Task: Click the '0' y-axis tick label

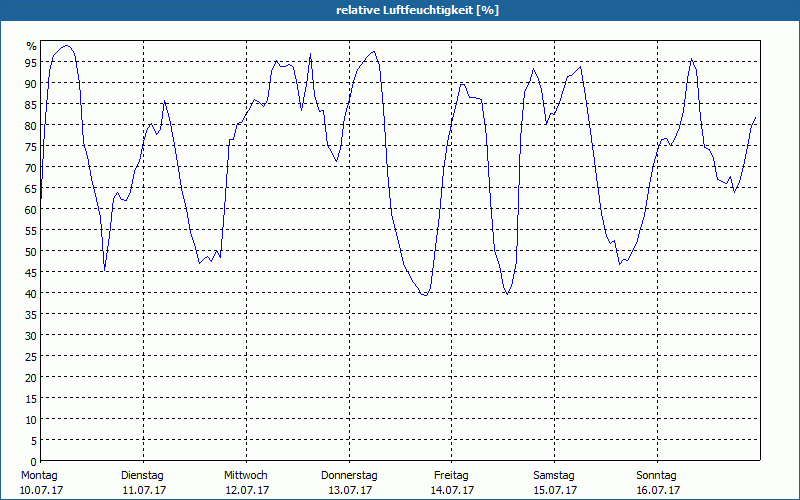Action: point(33,461)
